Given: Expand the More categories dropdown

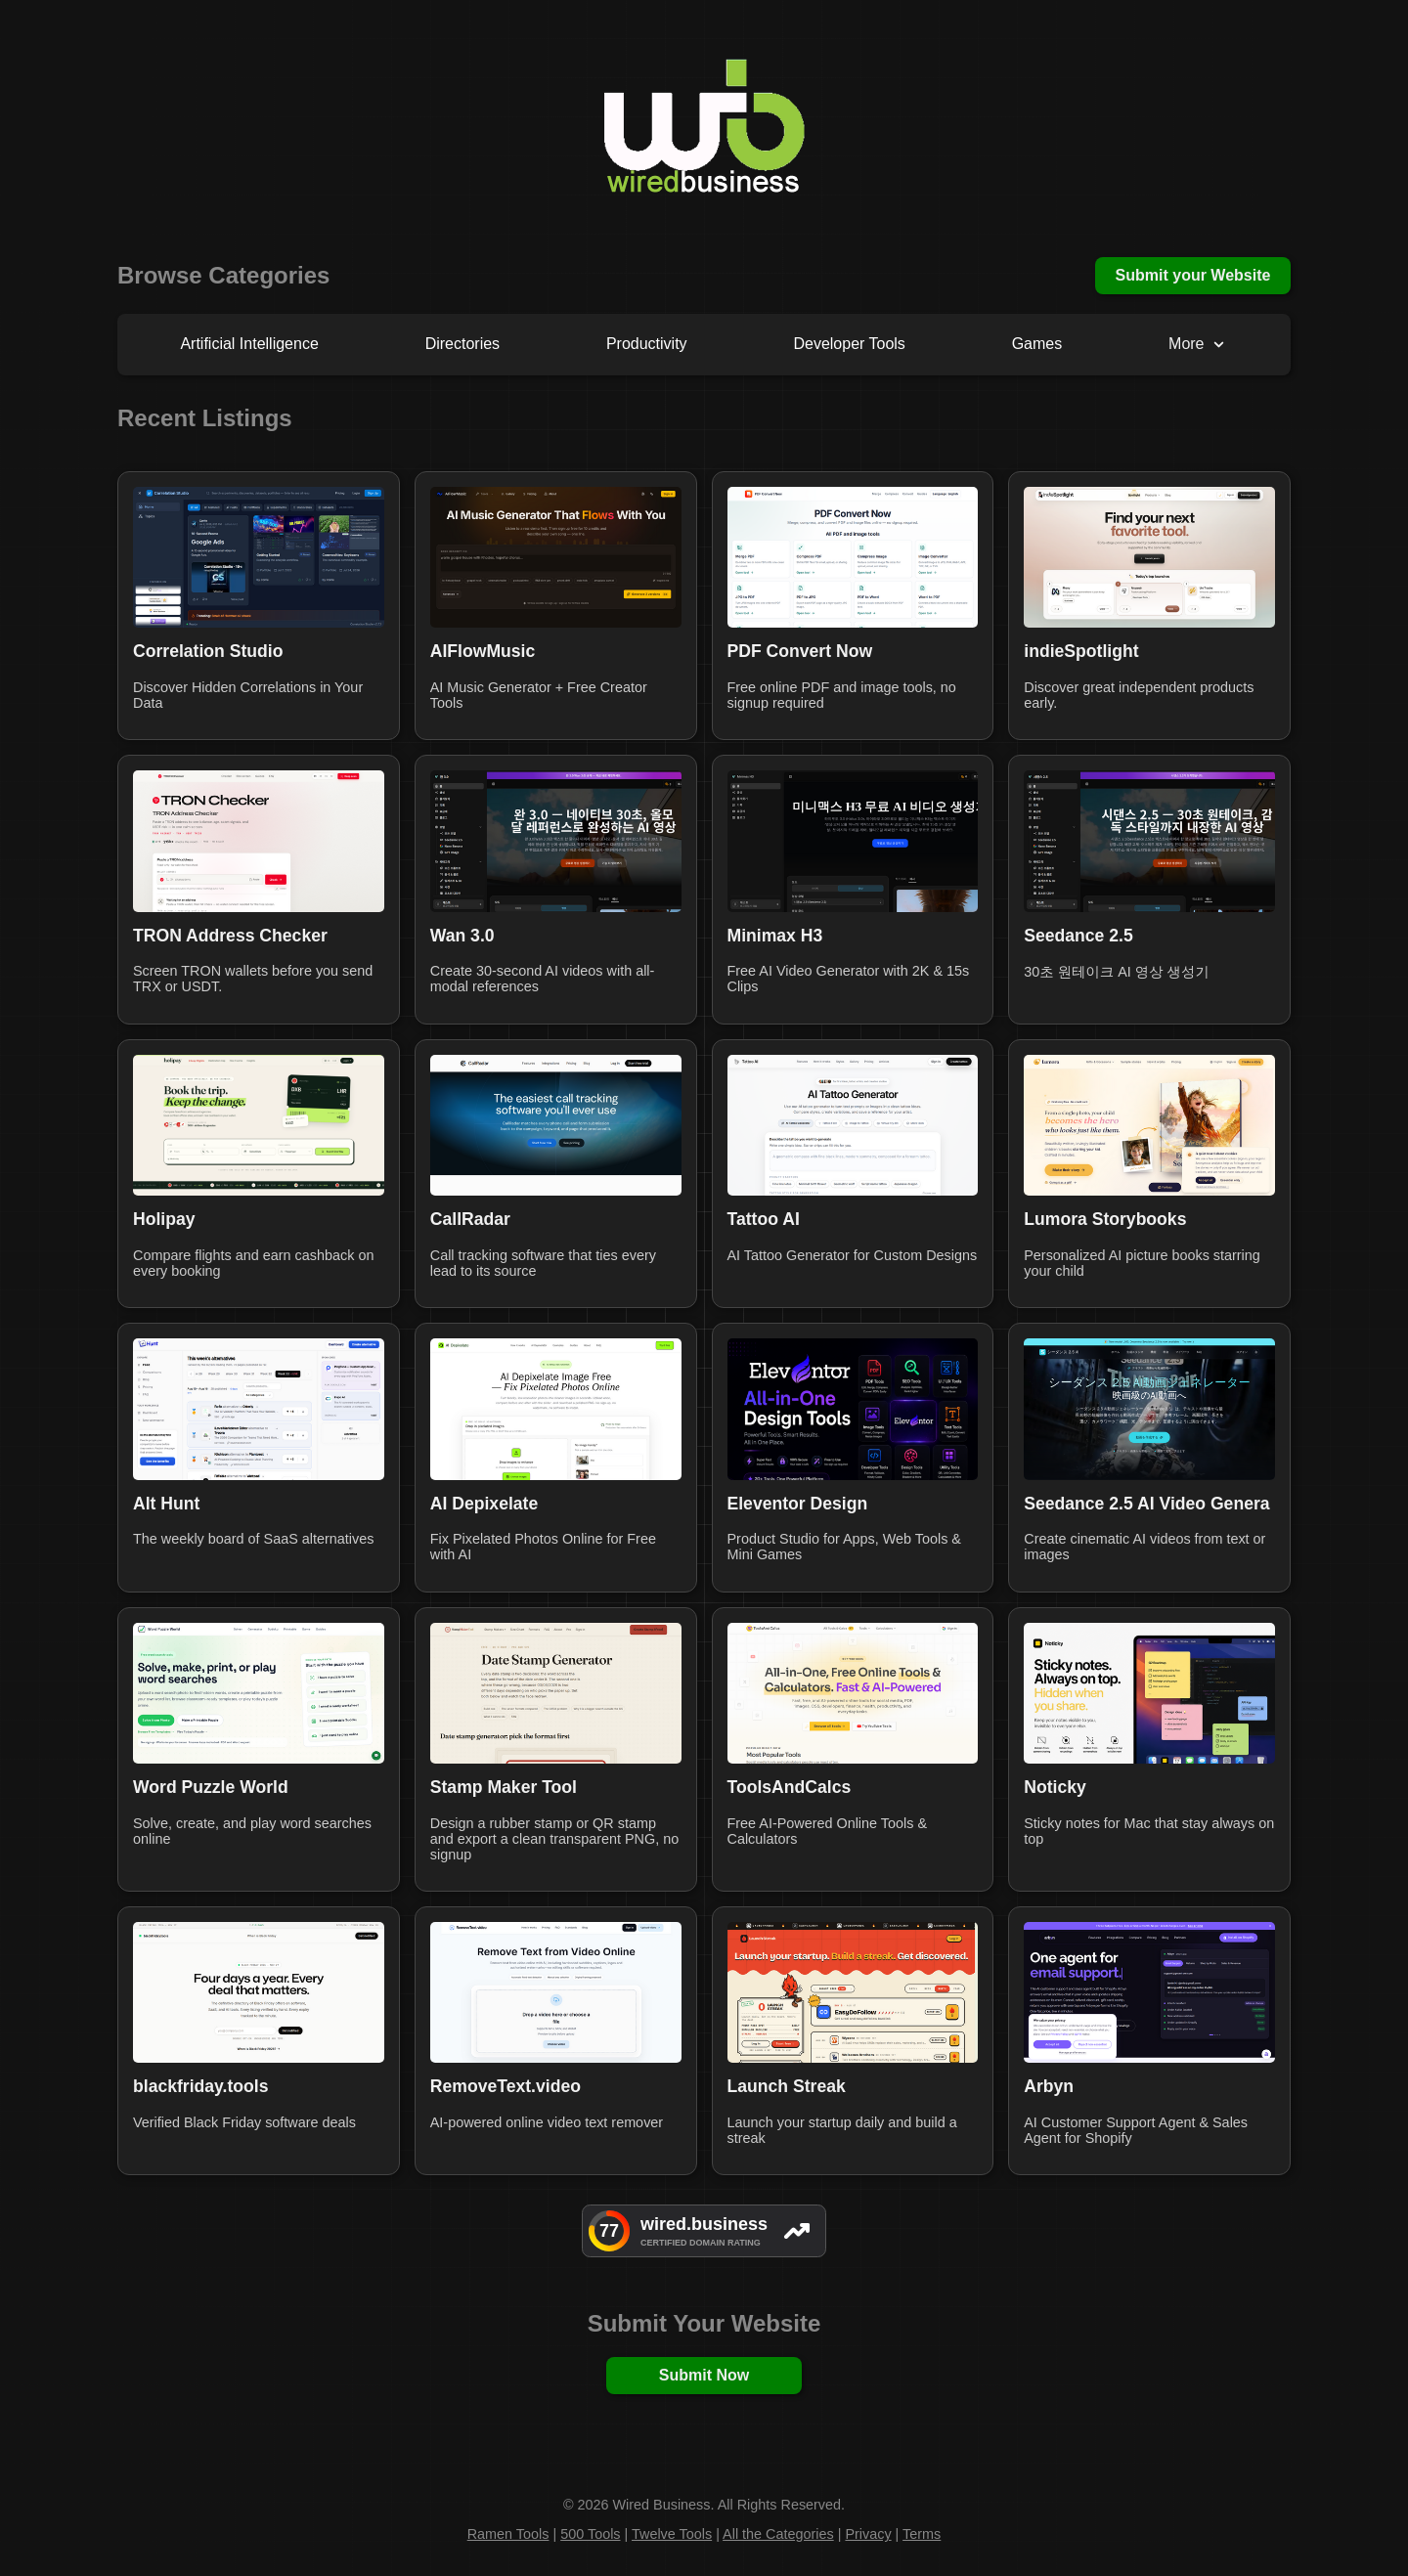Looking at the screenshot, I should (1196, 344).
